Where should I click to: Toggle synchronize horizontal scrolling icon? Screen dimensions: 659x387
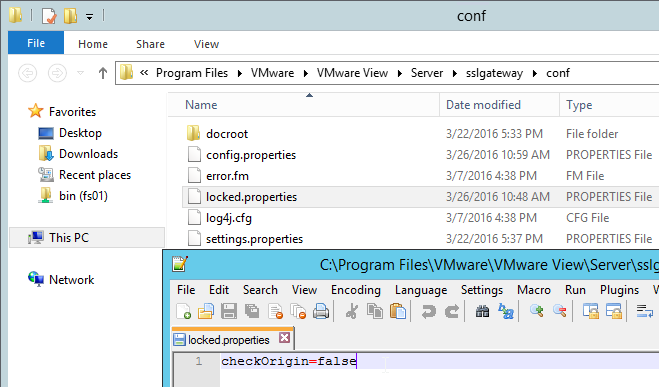(x=614, y=312)
